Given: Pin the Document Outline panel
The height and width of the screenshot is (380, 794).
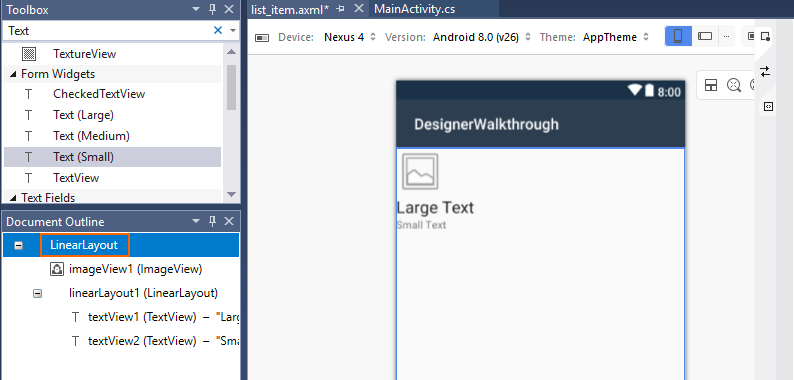Looking at the screenshot, I should pyautogui.click(x=213, y=221).
